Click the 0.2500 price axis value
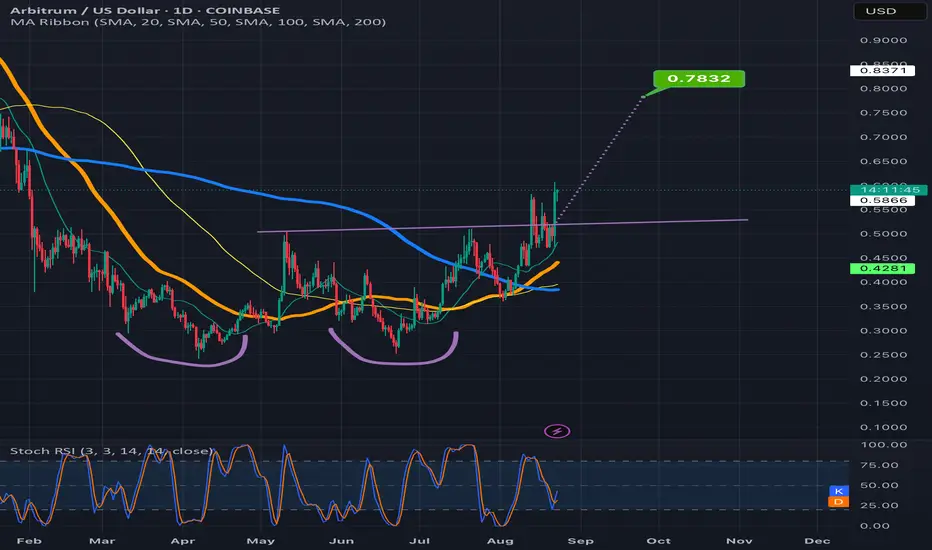The width and height of the screenshot is (932, 550). point(883,355)
